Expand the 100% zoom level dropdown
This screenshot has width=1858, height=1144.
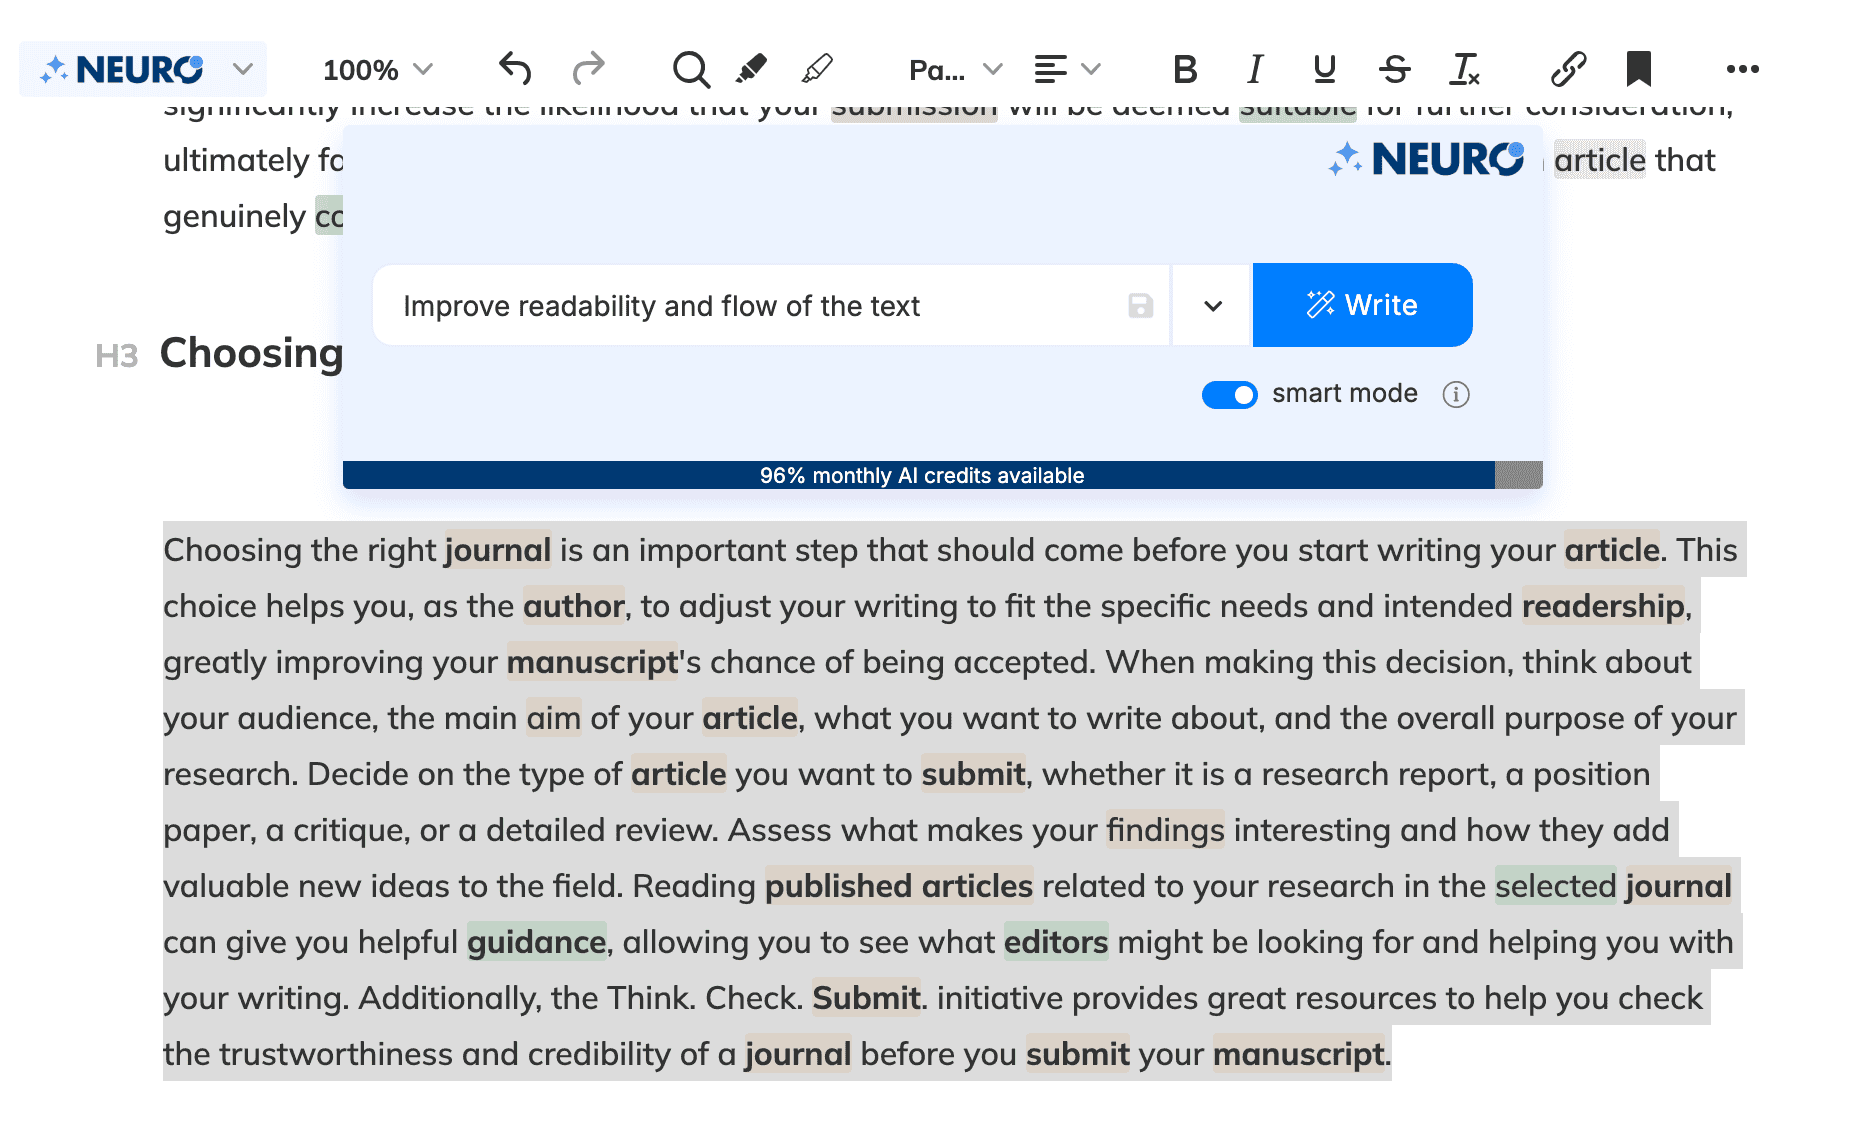[x=377, y=70]
